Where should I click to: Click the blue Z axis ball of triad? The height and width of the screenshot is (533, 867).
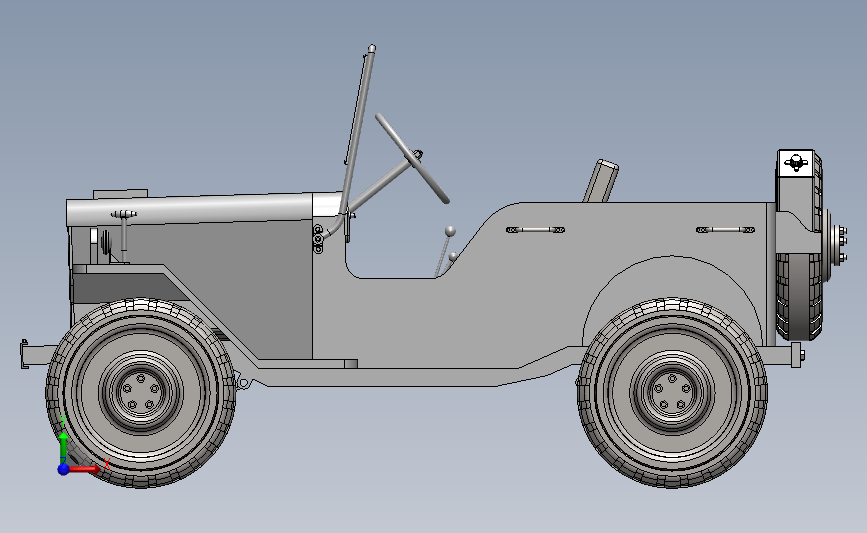pyautogui.click(x=63, y=469)
